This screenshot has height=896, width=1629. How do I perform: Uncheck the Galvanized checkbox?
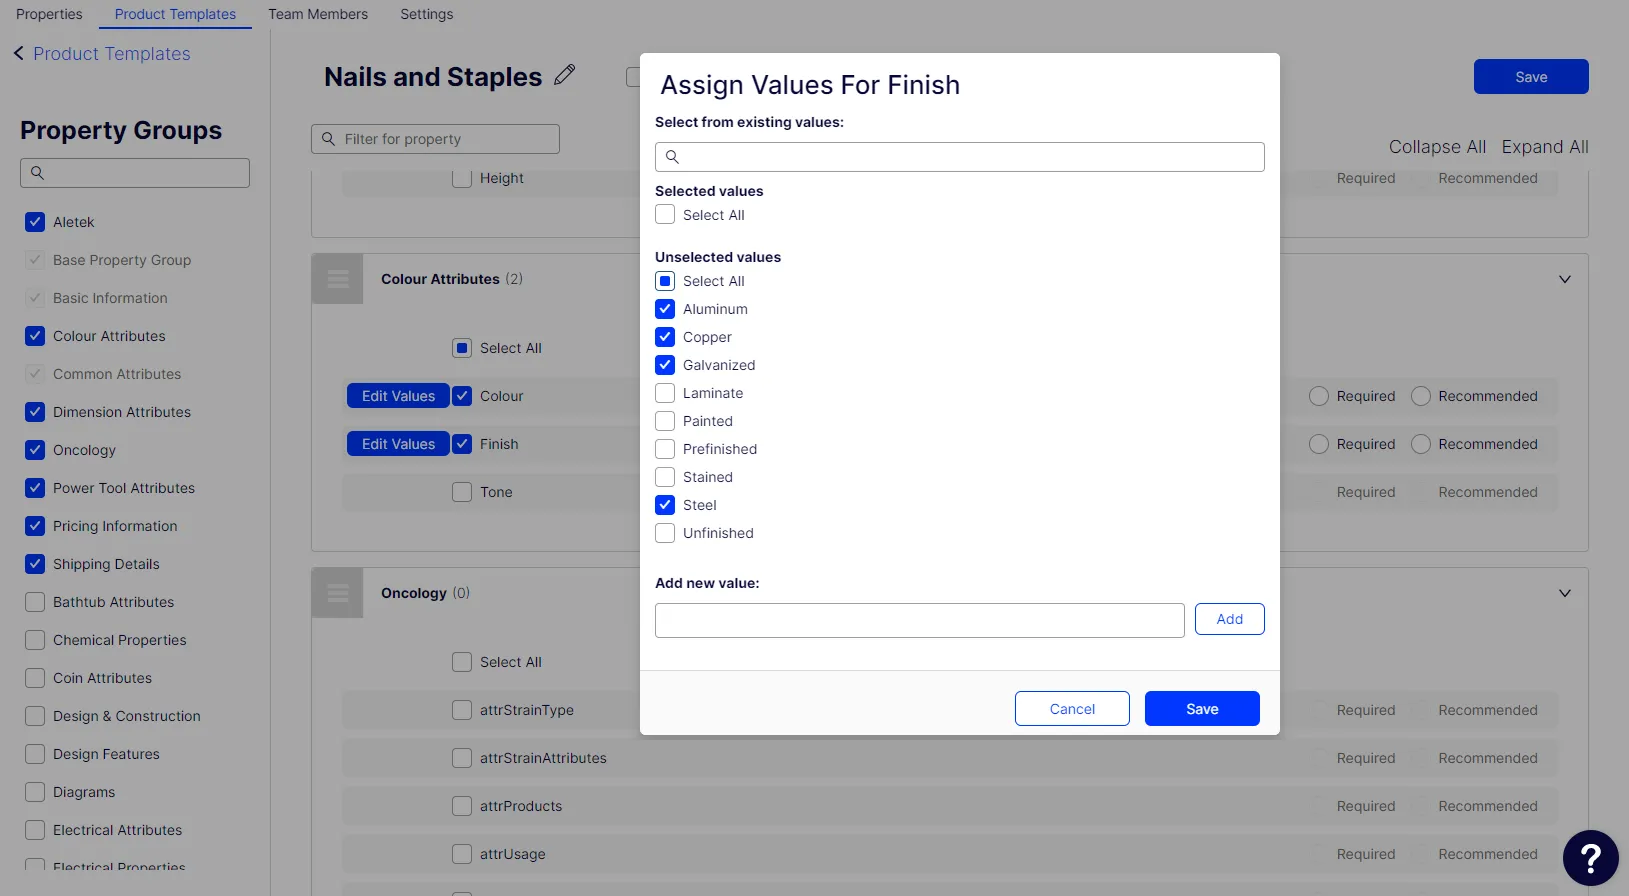point(665,365)
